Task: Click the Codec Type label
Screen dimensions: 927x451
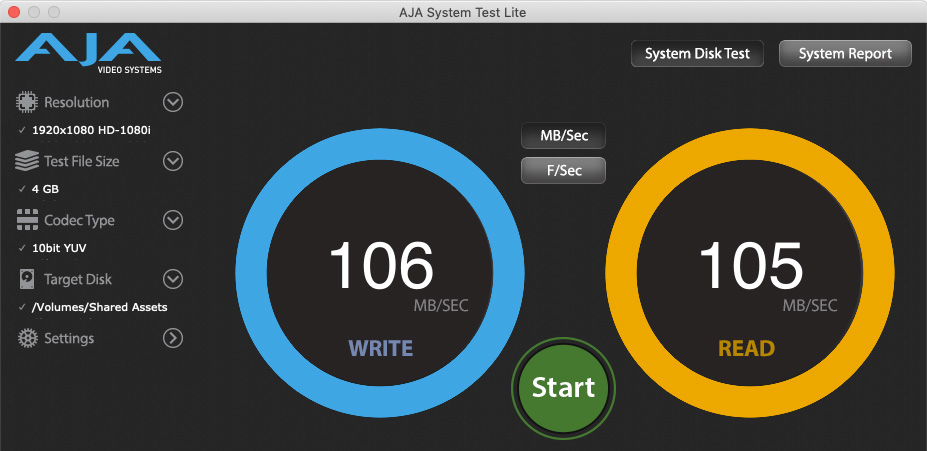Action: coord(79,220)
